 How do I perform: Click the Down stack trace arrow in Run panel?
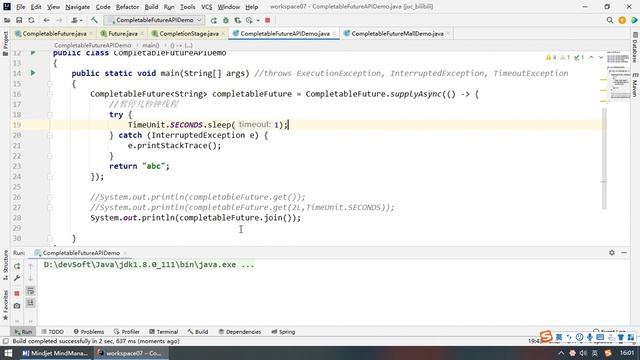[x=30, y=278]
